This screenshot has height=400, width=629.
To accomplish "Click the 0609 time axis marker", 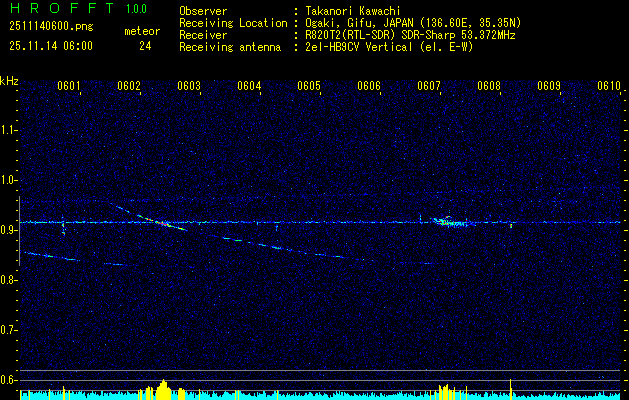I will [x=549, y=86].
